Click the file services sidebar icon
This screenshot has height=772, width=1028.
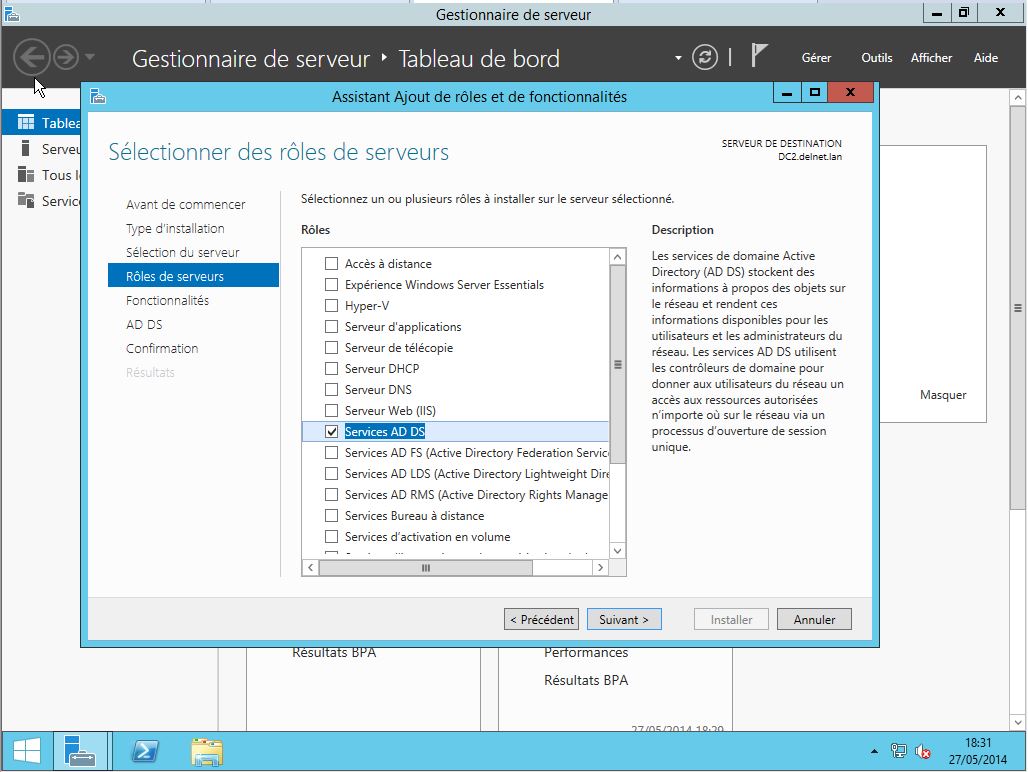point(26,201)
